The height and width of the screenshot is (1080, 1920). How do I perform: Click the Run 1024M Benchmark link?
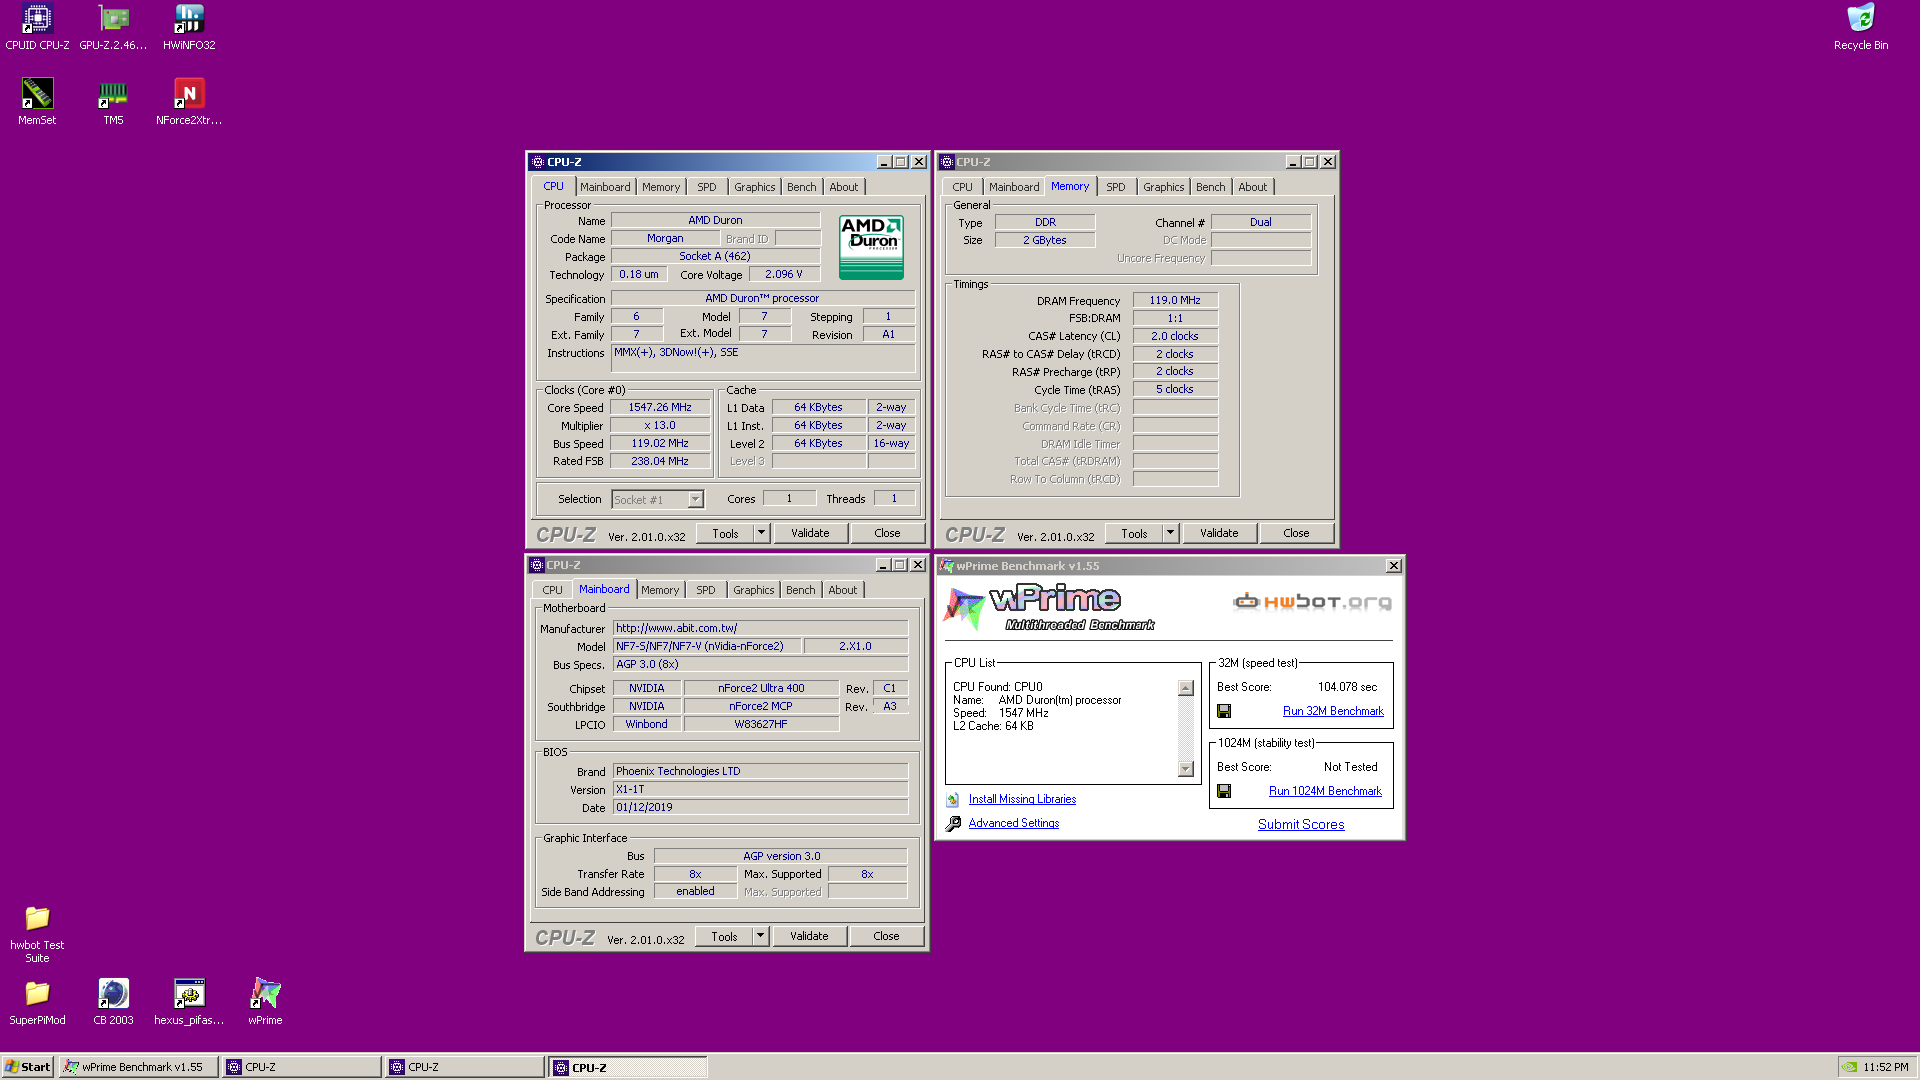pyautogui.click(x=1325, y=791)
